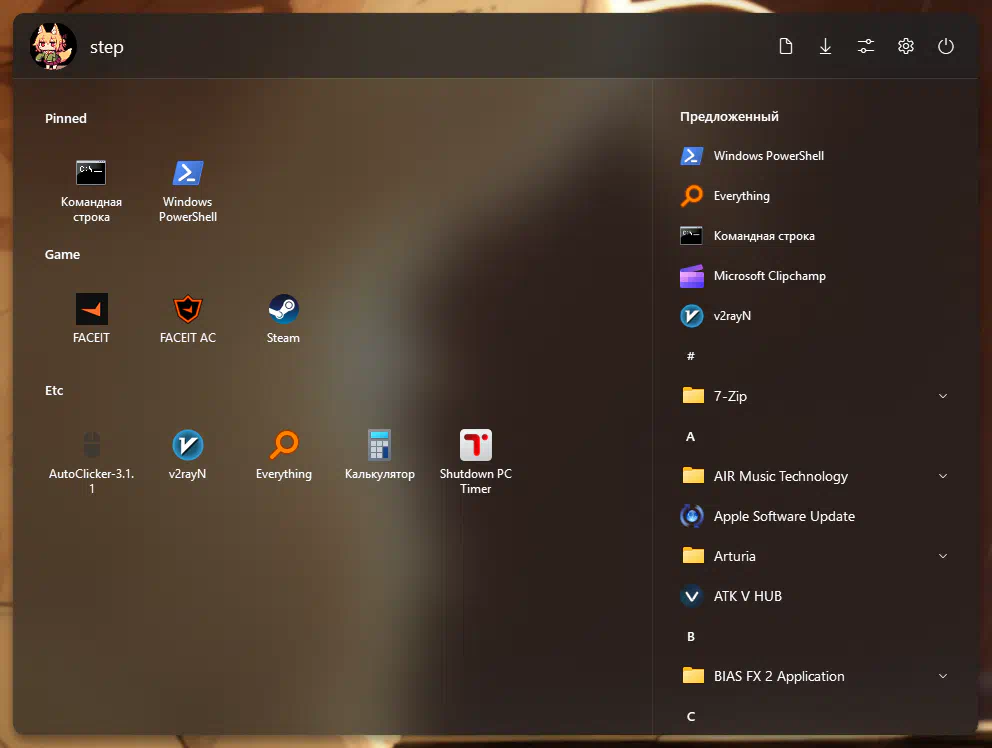Screen dimensions: 992x748
Task: Select the Pinned group heading
Action: click(66, 118)
